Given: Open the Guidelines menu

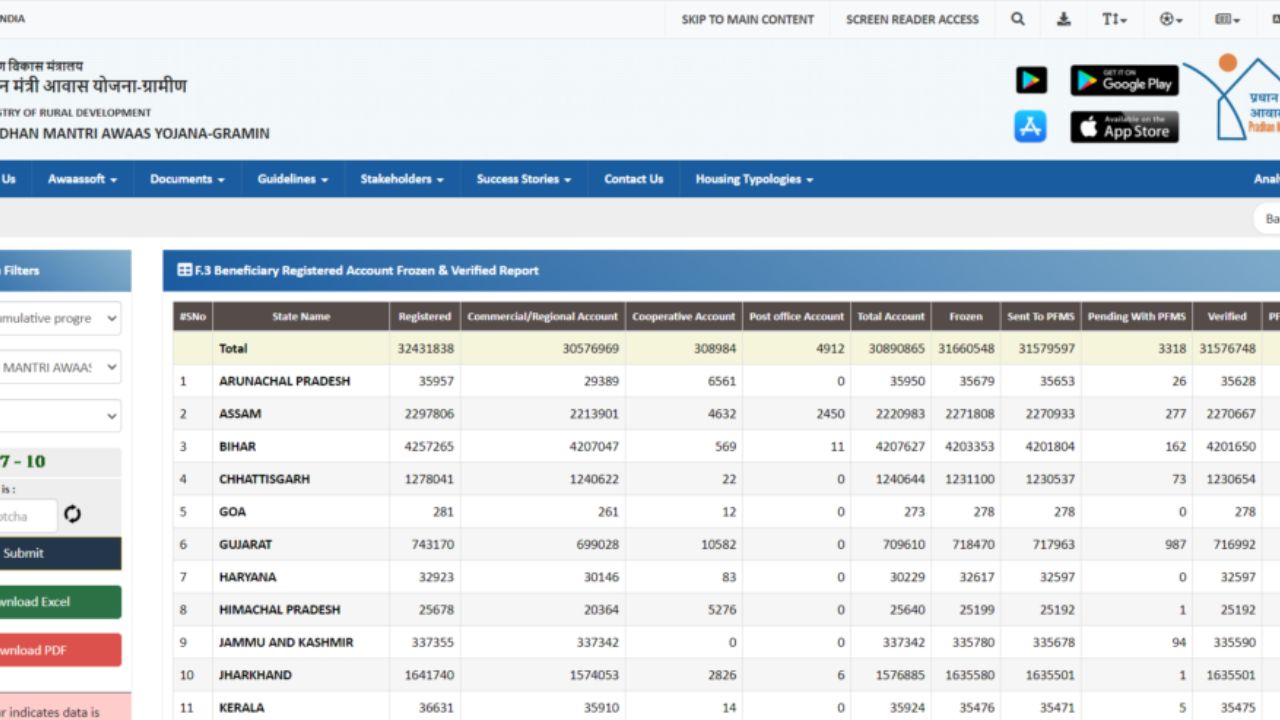Looking at the screenshot, I should pos(292,179).
